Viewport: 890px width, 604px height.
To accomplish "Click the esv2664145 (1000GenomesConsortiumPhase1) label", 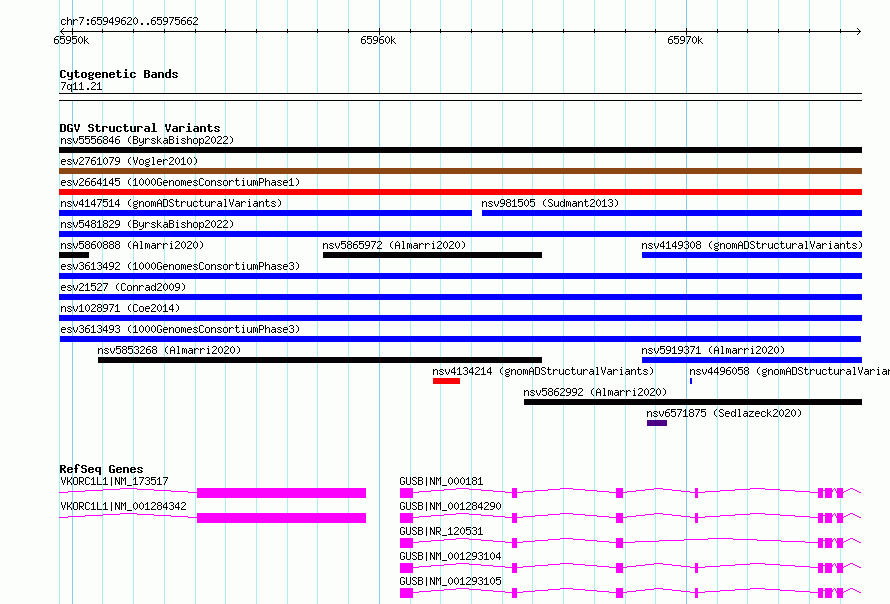I will (180, 182).
